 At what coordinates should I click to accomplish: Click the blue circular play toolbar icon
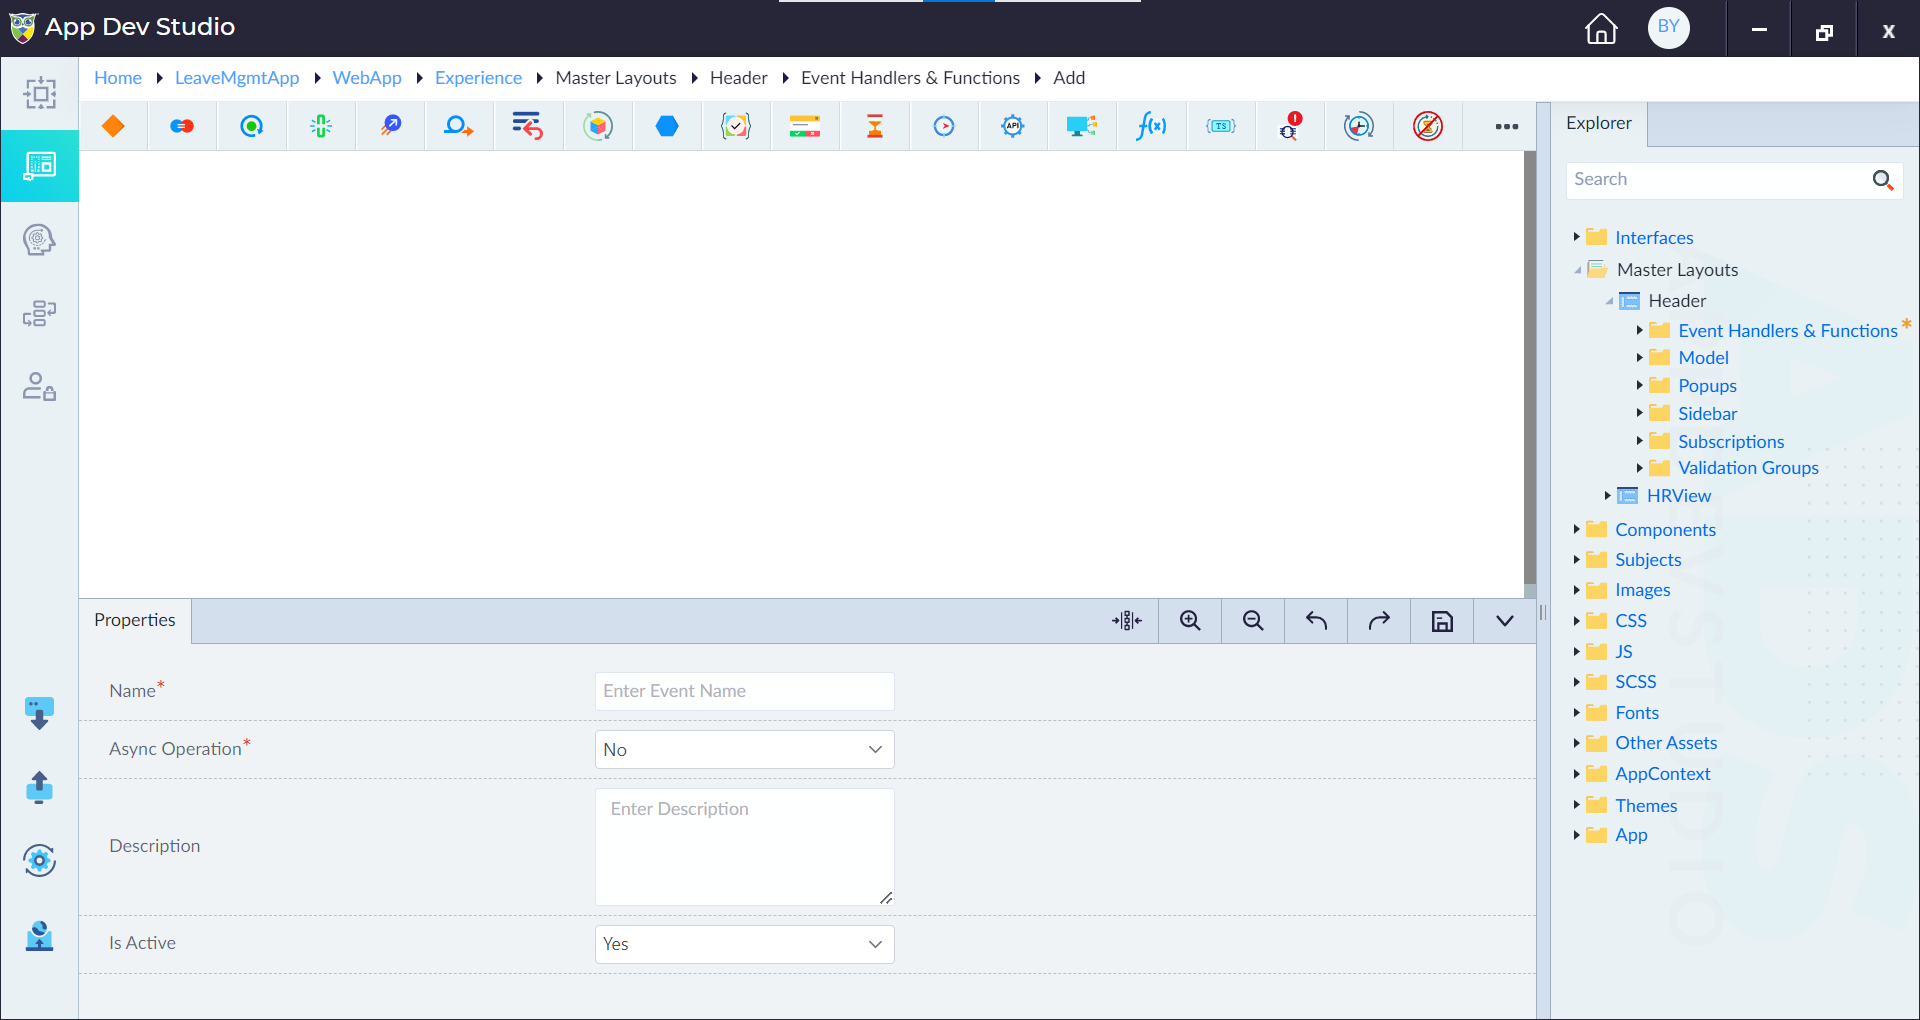(x=944, y=126)
